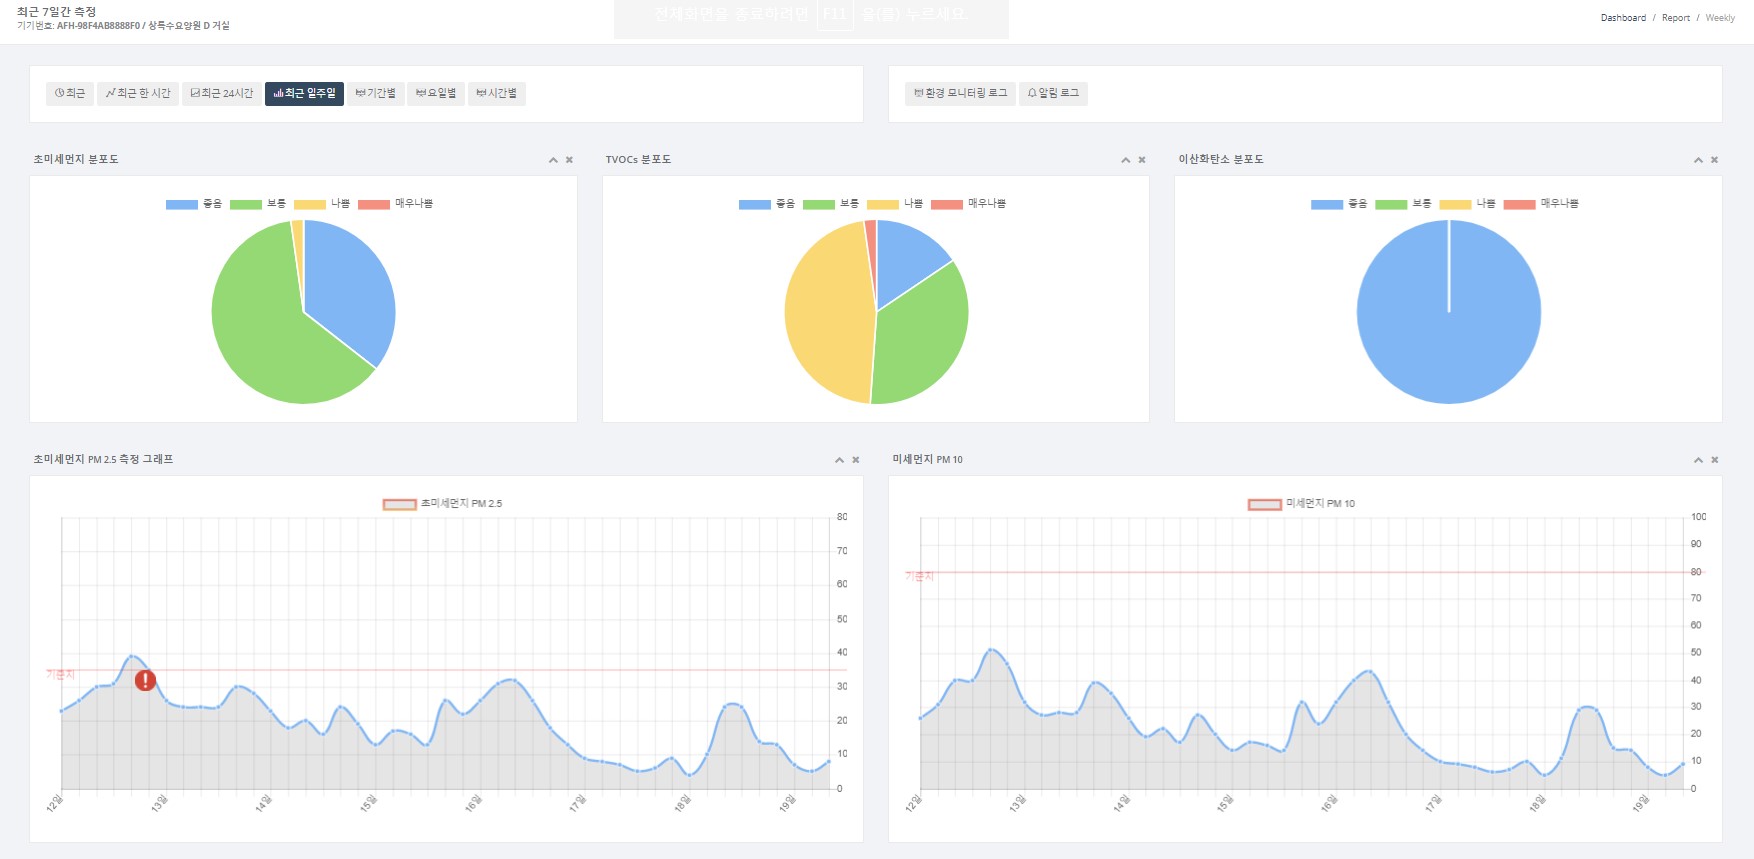Click the red exceedance warning marker on PM 2.5 graph
This screenshot has height=859, width=1754.
coord(145,681)
